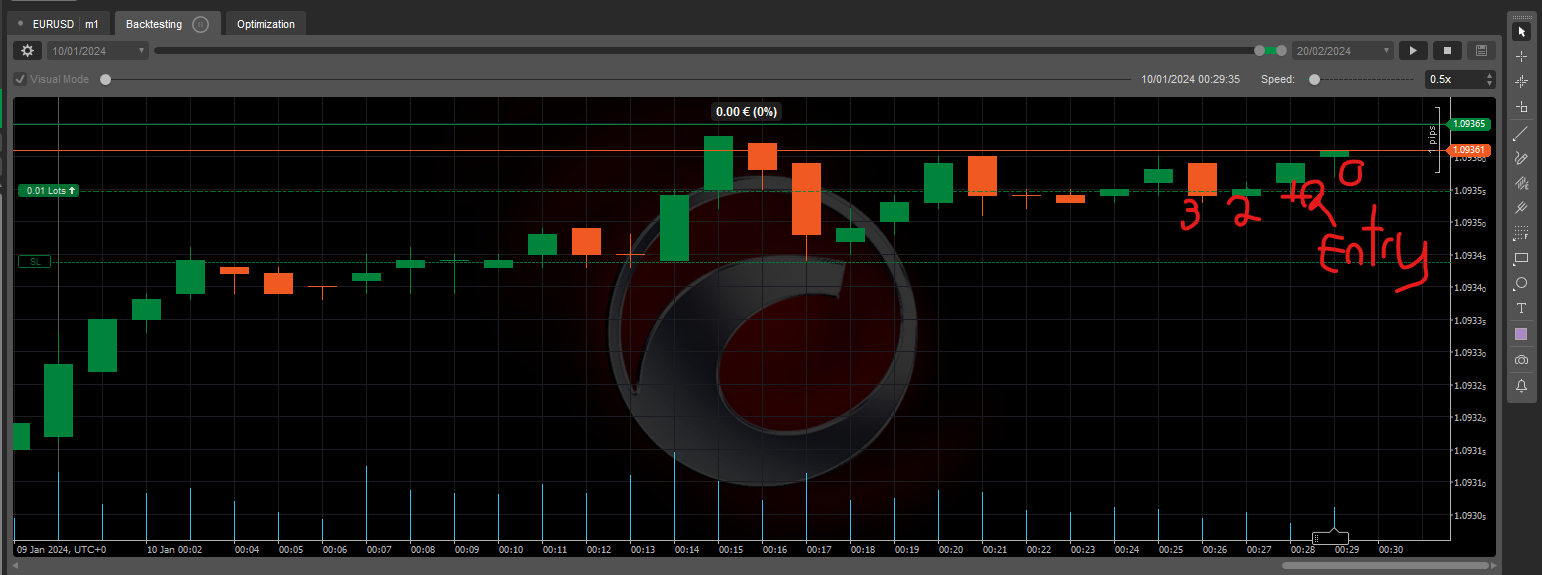Click the Speed slider handle
1542x575 pixels.
(1314, 79)
